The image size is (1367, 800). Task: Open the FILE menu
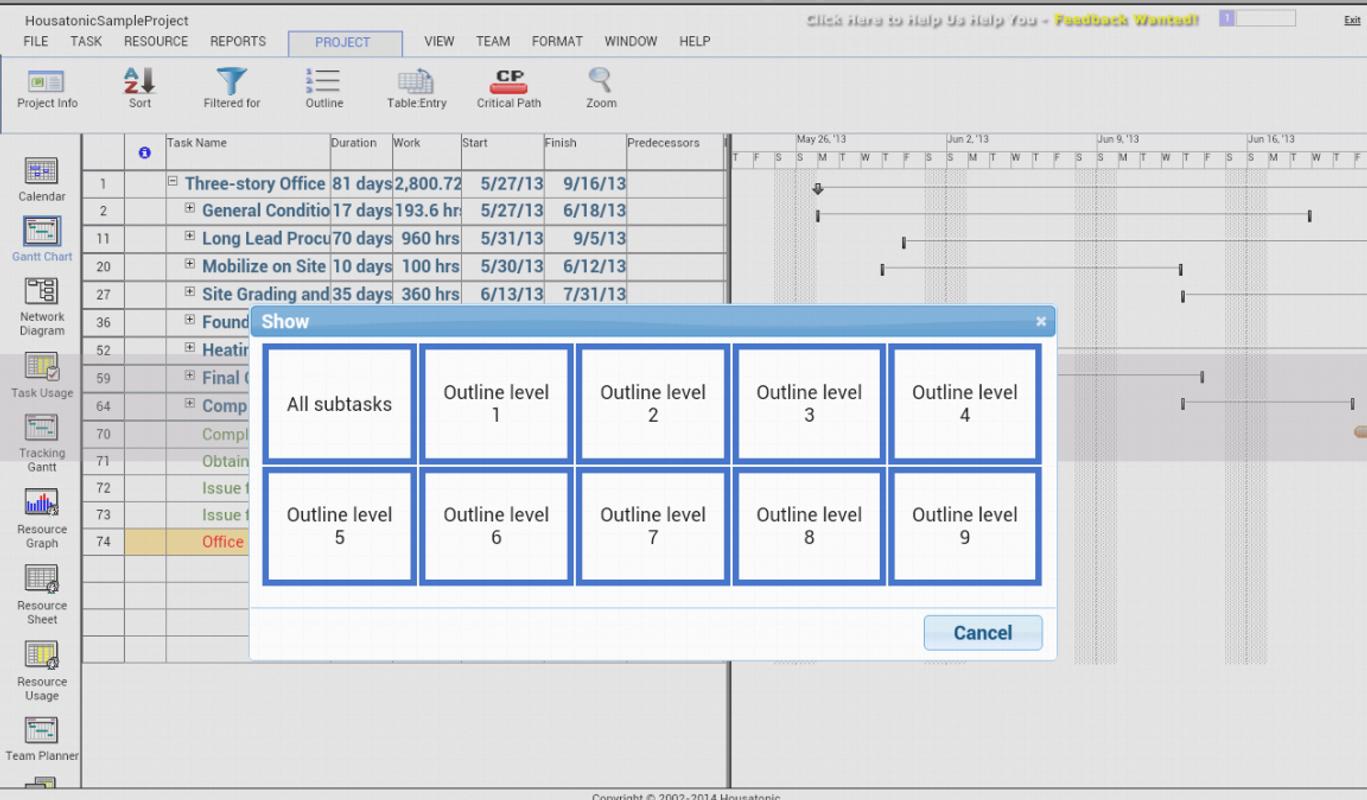(x=36, y=42)
